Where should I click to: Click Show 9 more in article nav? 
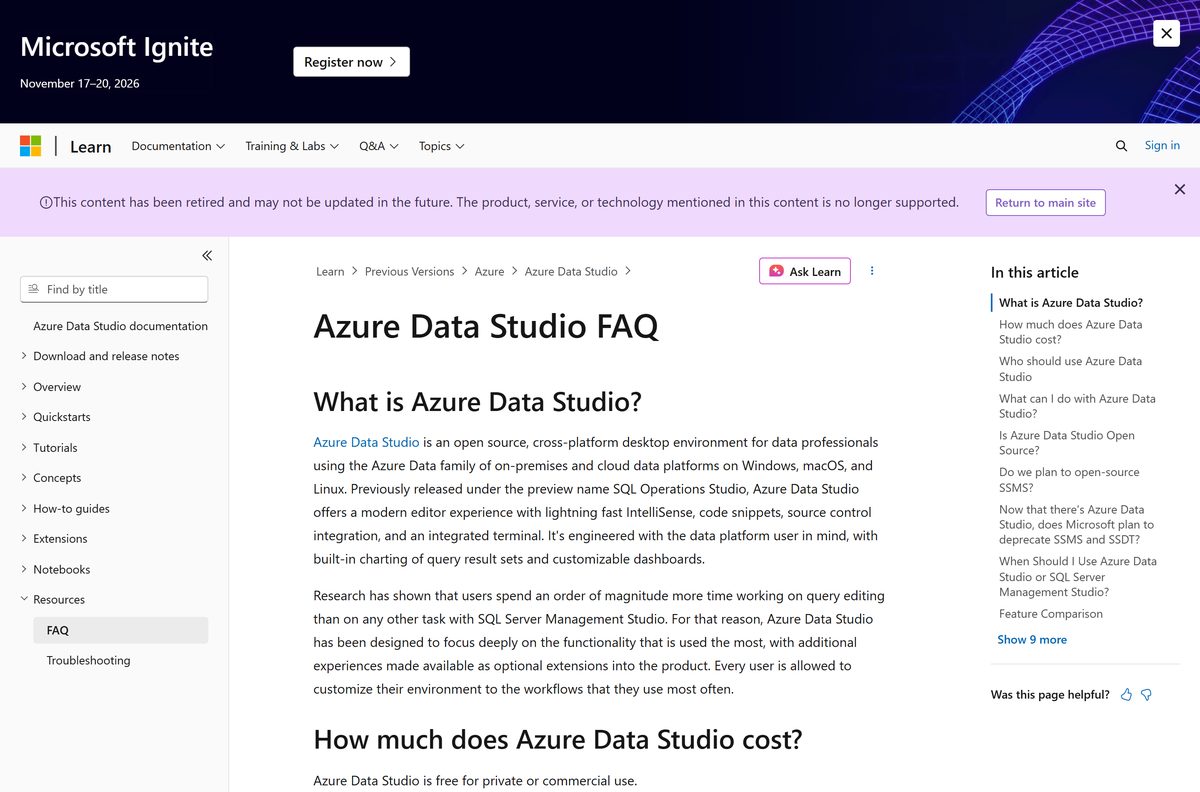(1032, 640)
